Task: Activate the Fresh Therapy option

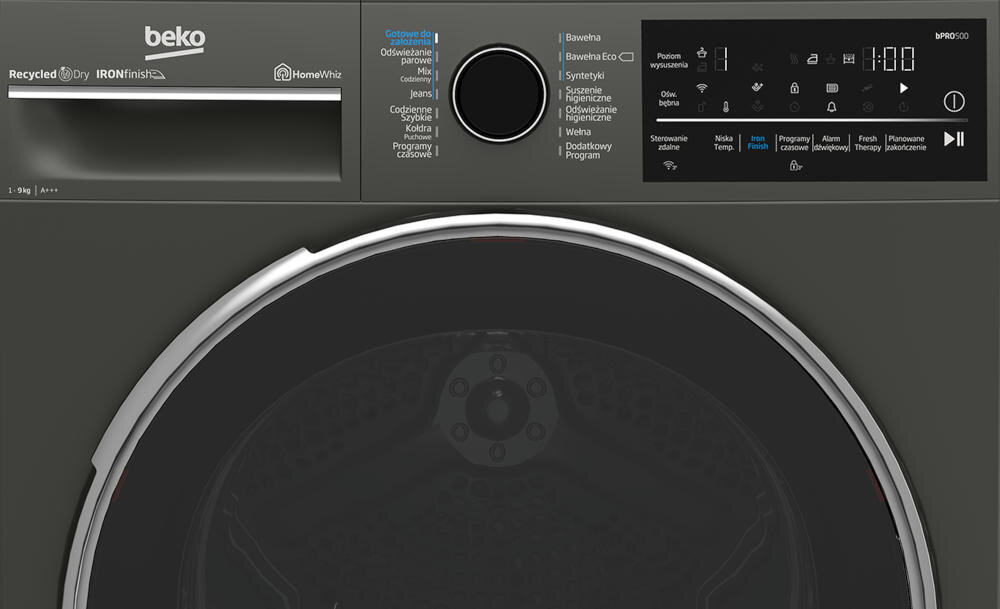Action: [867, 142]
